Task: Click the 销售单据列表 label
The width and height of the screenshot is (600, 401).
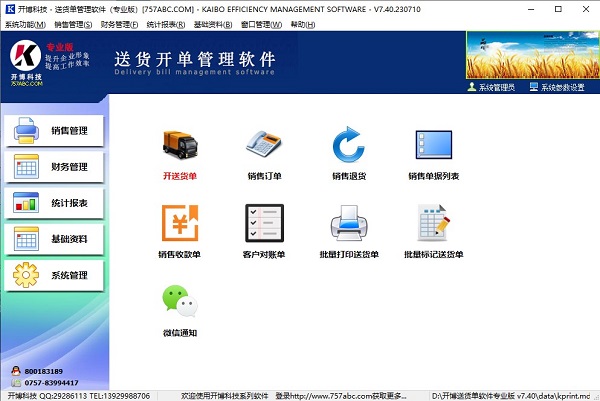Action: click(434, 176)
